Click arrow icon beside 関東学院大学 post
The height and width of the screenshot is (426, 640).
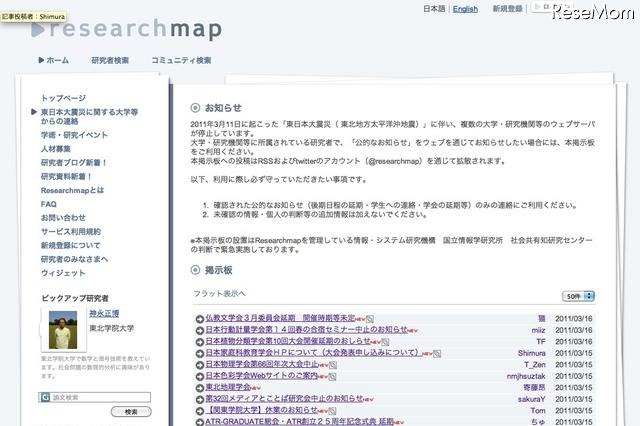point(200,411)
